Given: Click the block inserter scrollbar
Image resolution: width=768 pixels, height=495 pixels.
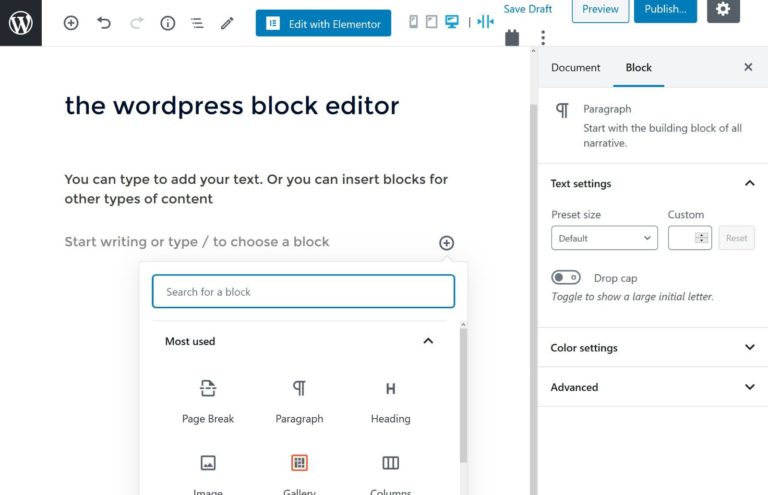Looking at the screenshot, I should click(463, 395).
